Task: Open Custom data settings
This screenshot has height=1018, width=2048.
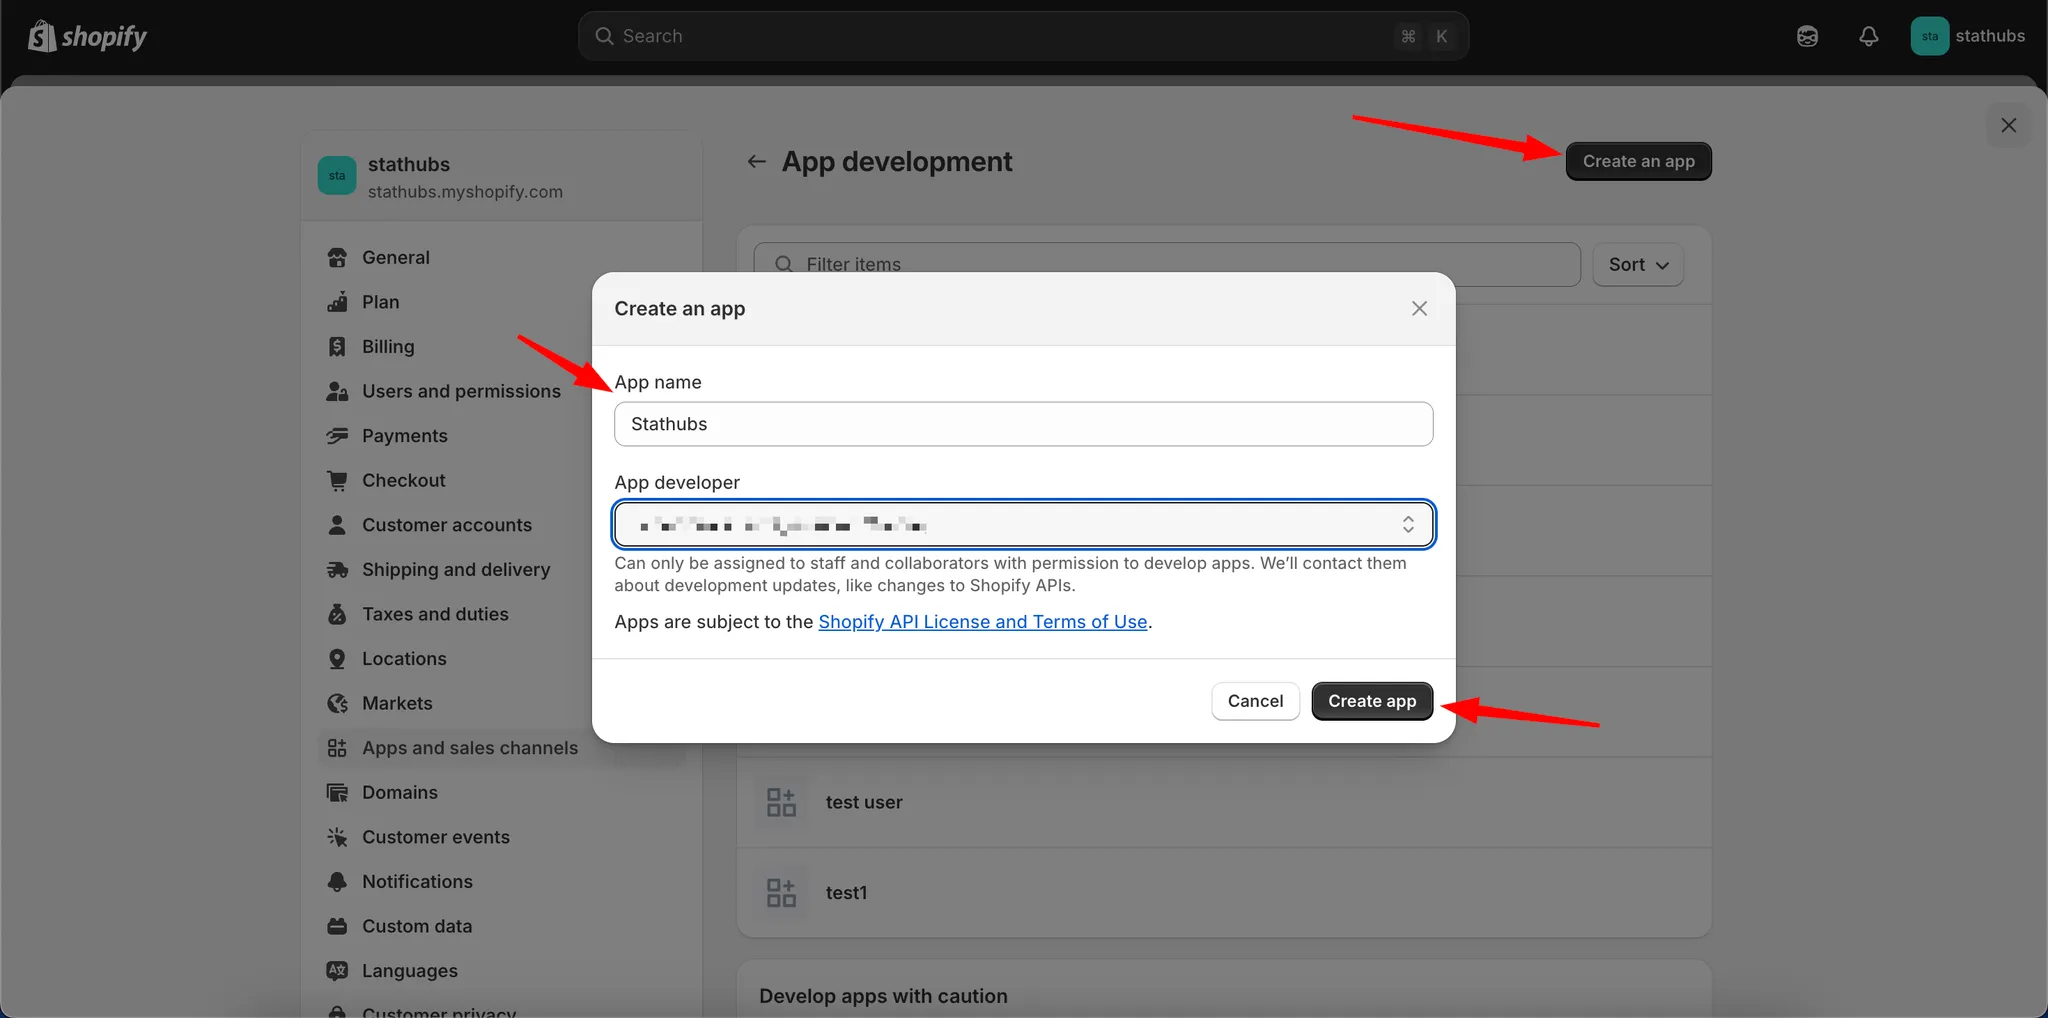Action: coord(417,926)
